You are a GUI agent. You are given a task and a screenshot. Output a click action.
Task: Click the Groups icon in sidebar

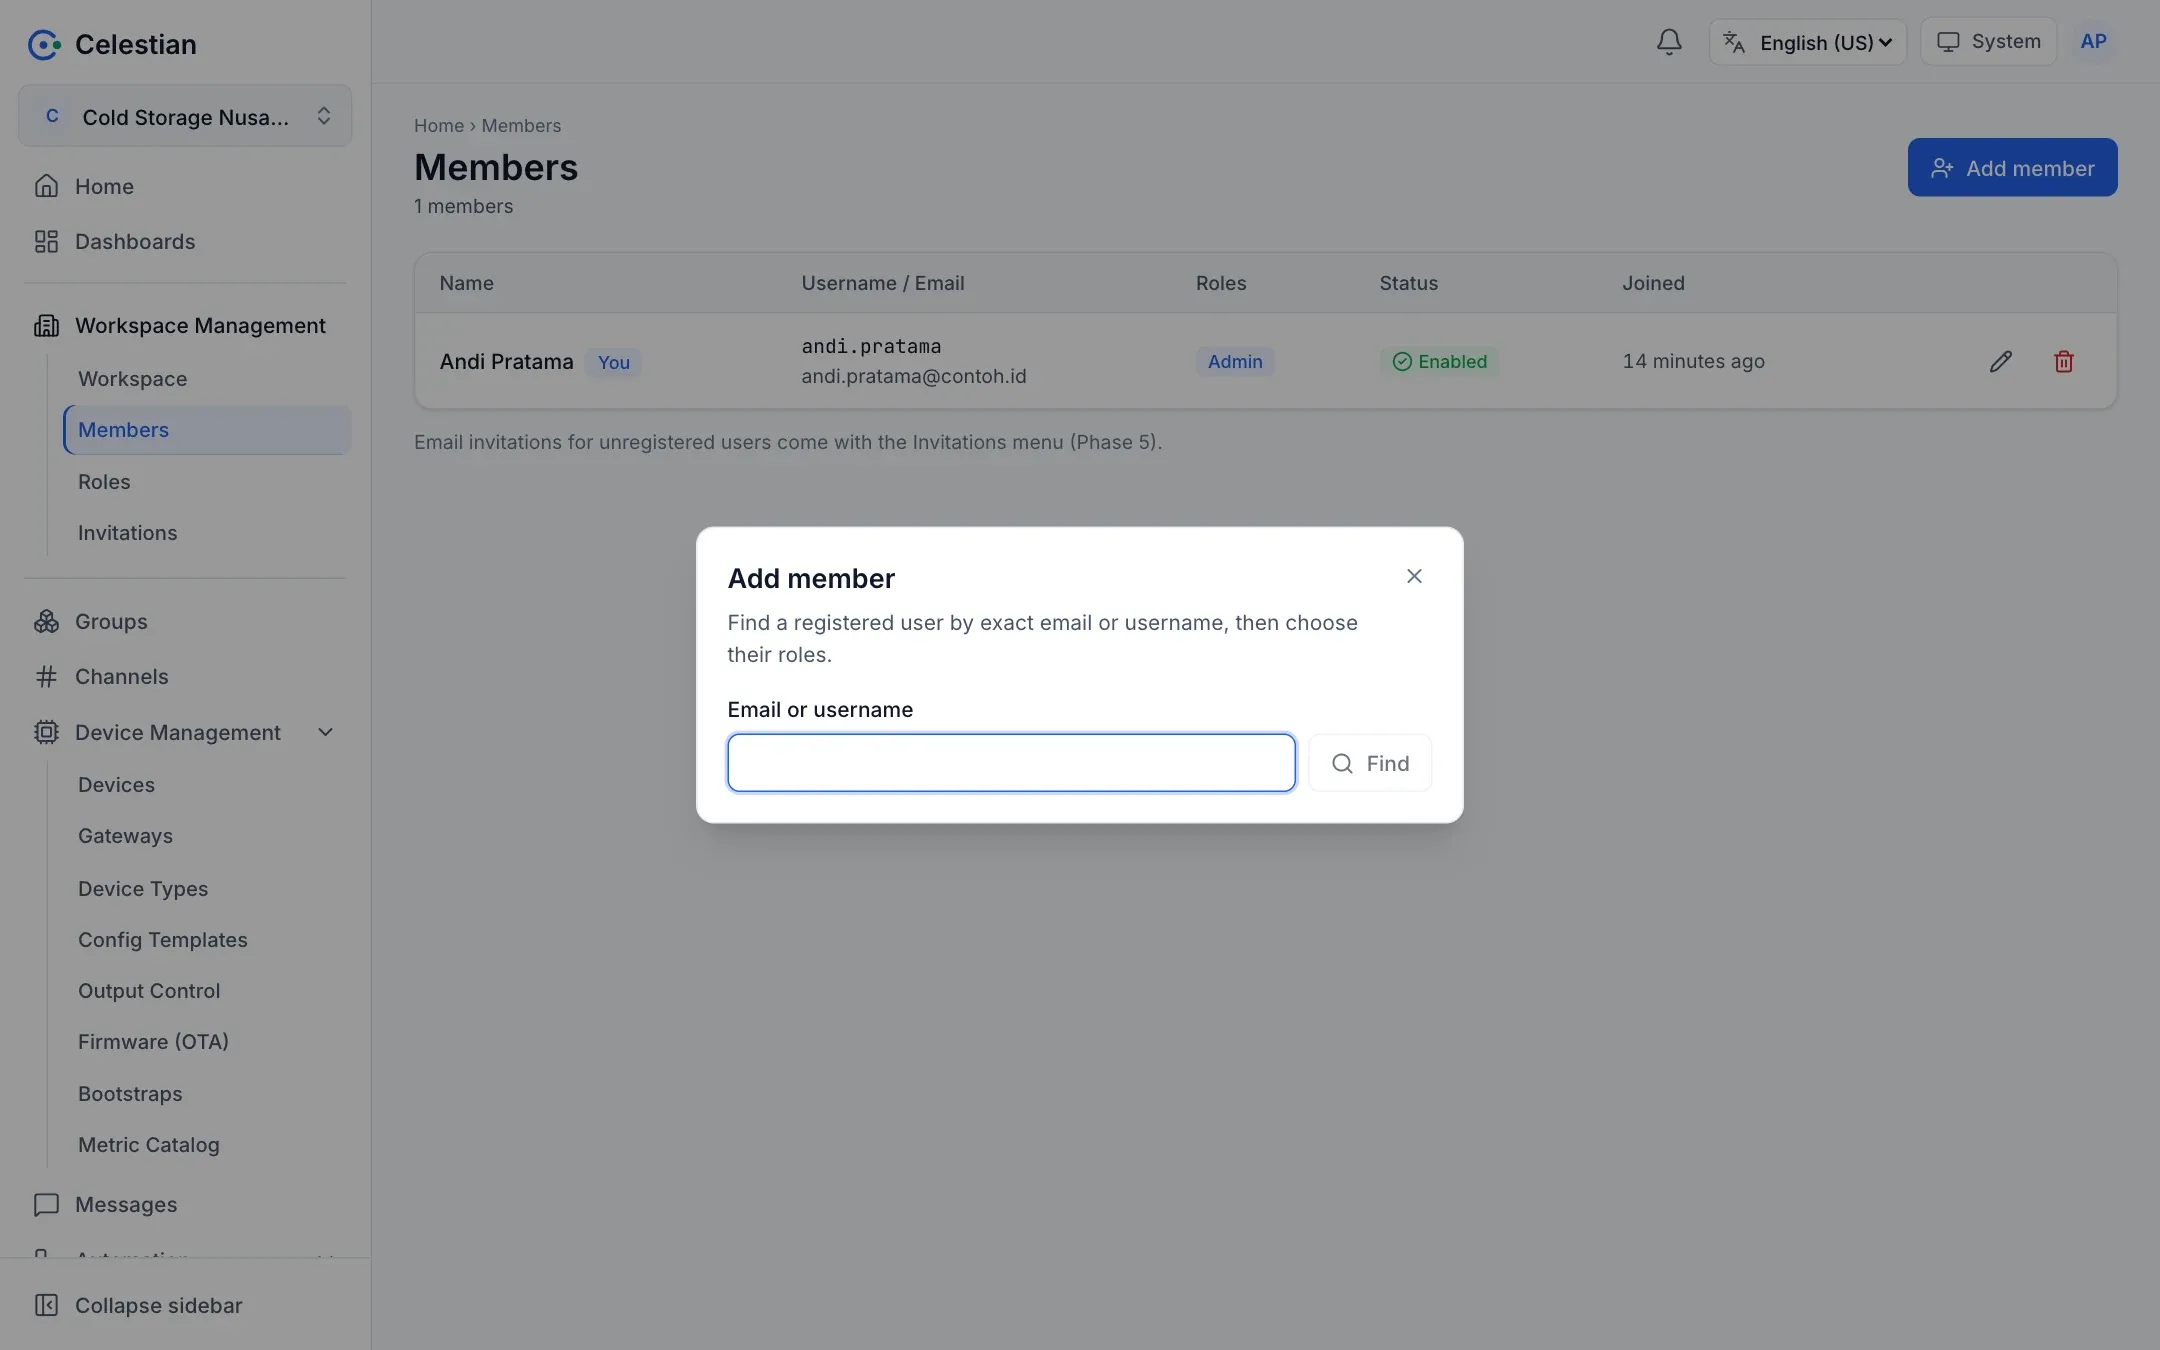[x=46, y=621]
